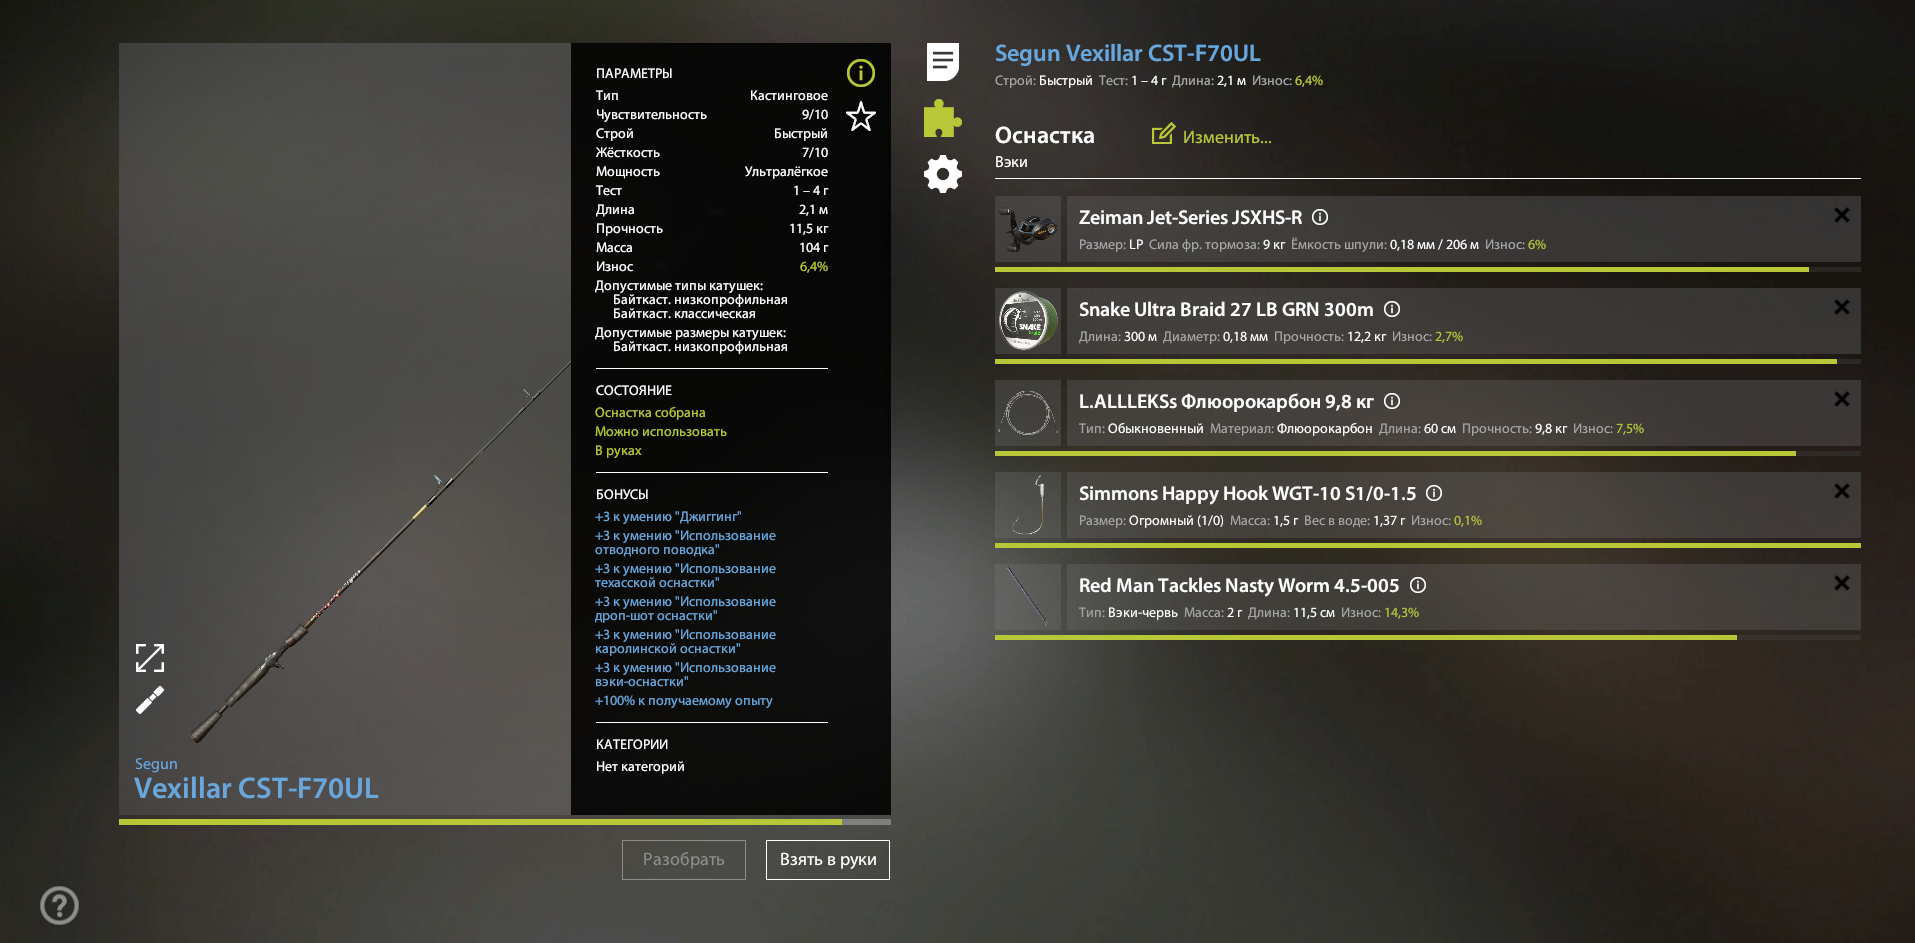Remove the L.ALLLEKSs fluorocarbon leader

(1841, 399)
